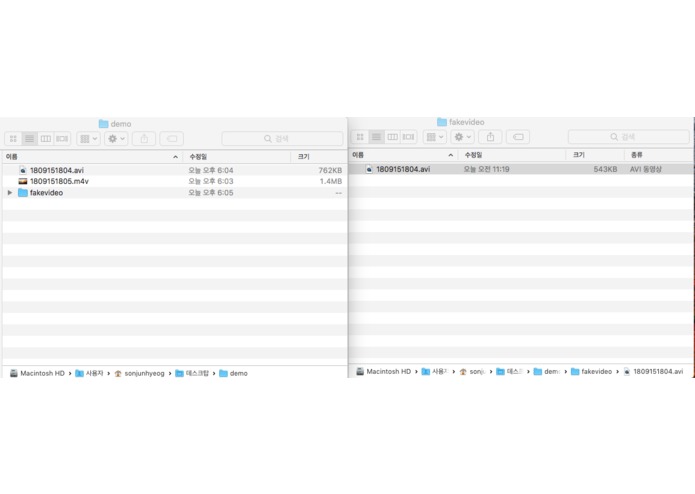
Task: Click Macintosh HD in demo window path bar
Action: click(x=37, y=373)
